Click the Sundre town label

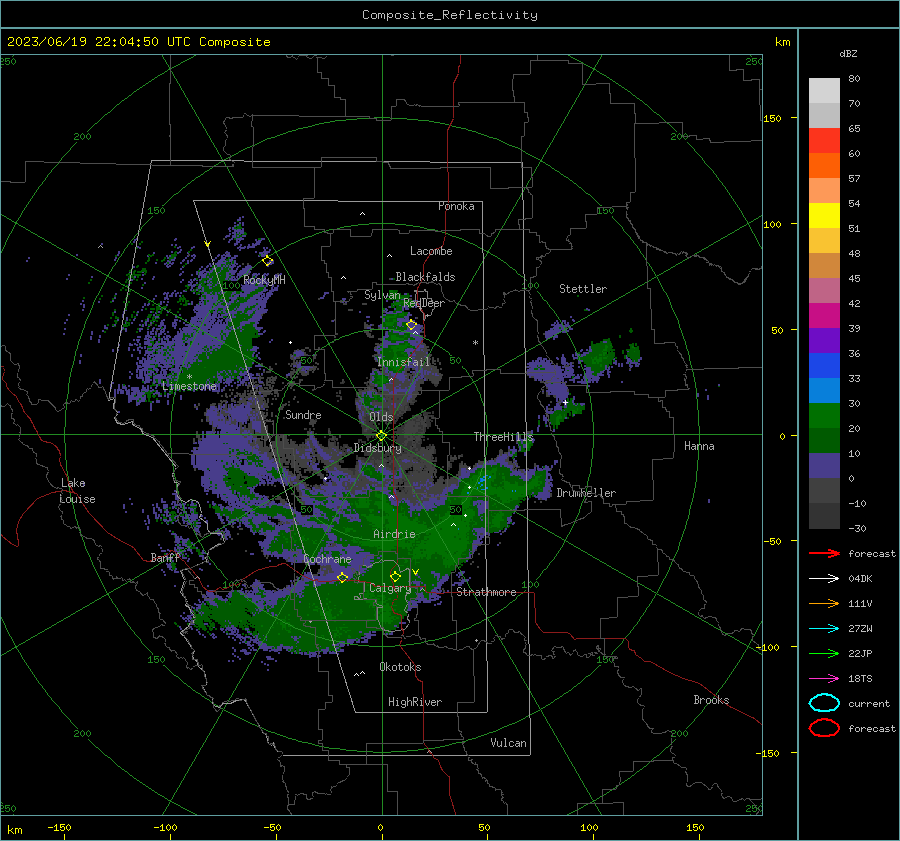coord(303,414)
